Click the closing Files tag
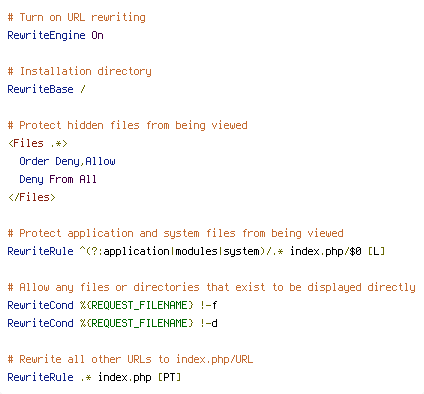The height and width of the screenshot is (394, 424). (32, 197)
